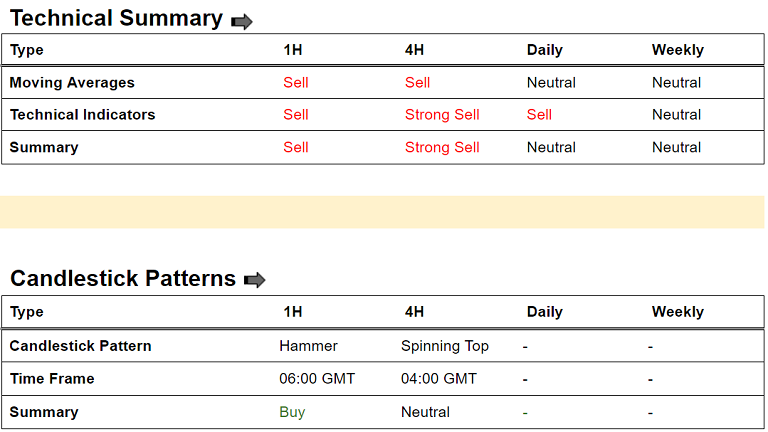This screenshot has width=768, height=432.
Task: Click the 04:00 GMT time frame cell
Action: point(439,379)
